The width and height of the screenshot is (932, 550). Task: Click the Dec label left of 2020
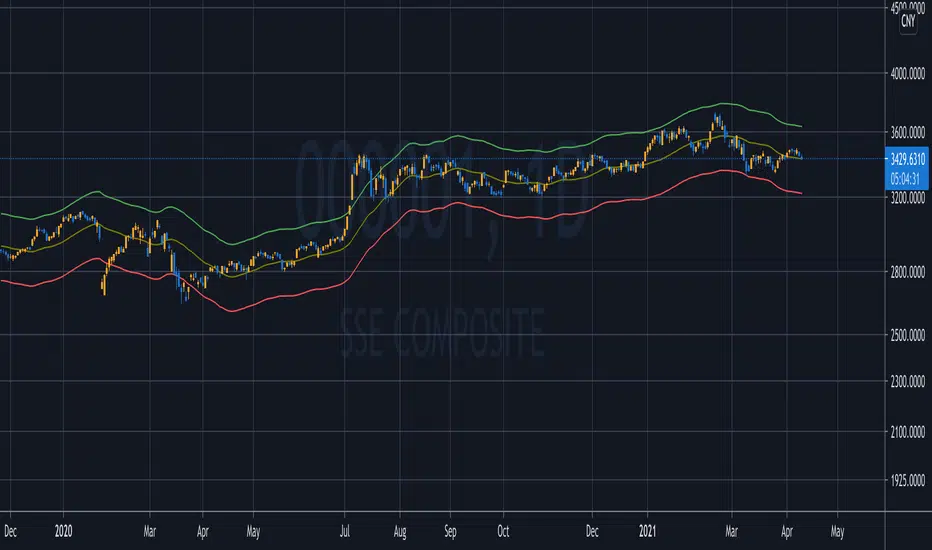click(10, 531)
